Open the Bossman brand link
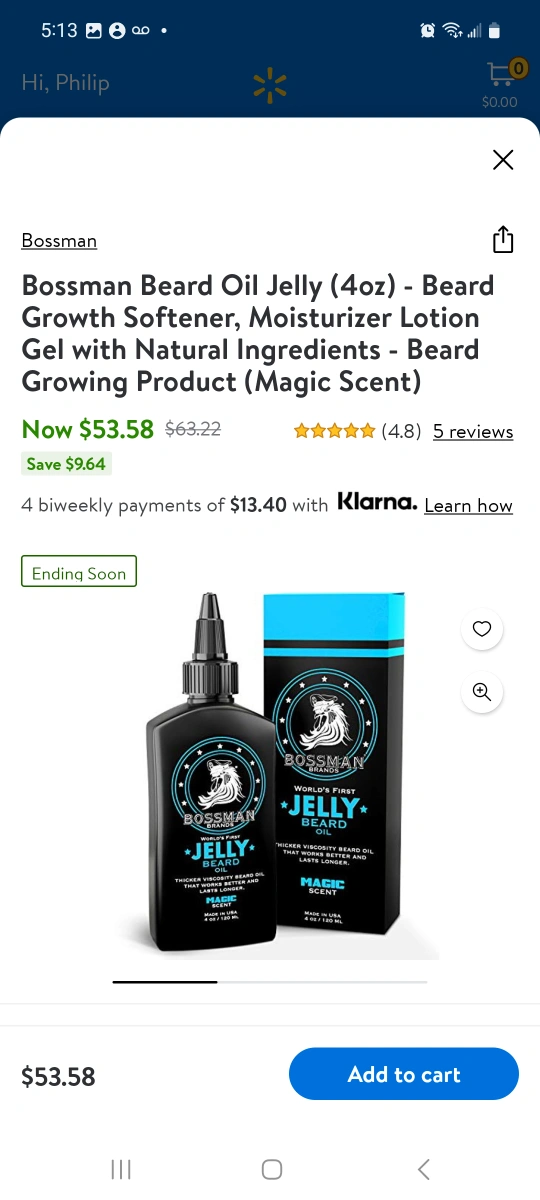This screenshot has height=1200, width=540. [x=59, y=240]
